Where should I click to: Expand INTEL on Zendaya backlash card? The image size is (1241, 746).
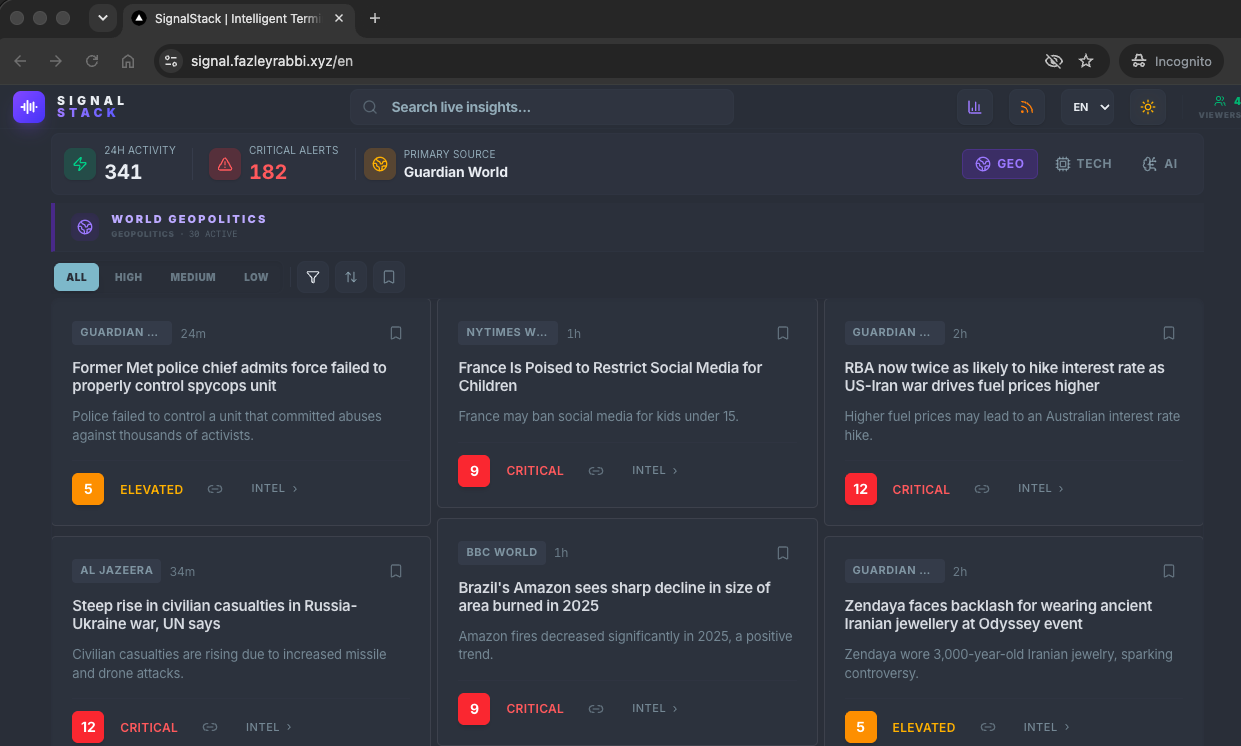tap(1047, 727)
